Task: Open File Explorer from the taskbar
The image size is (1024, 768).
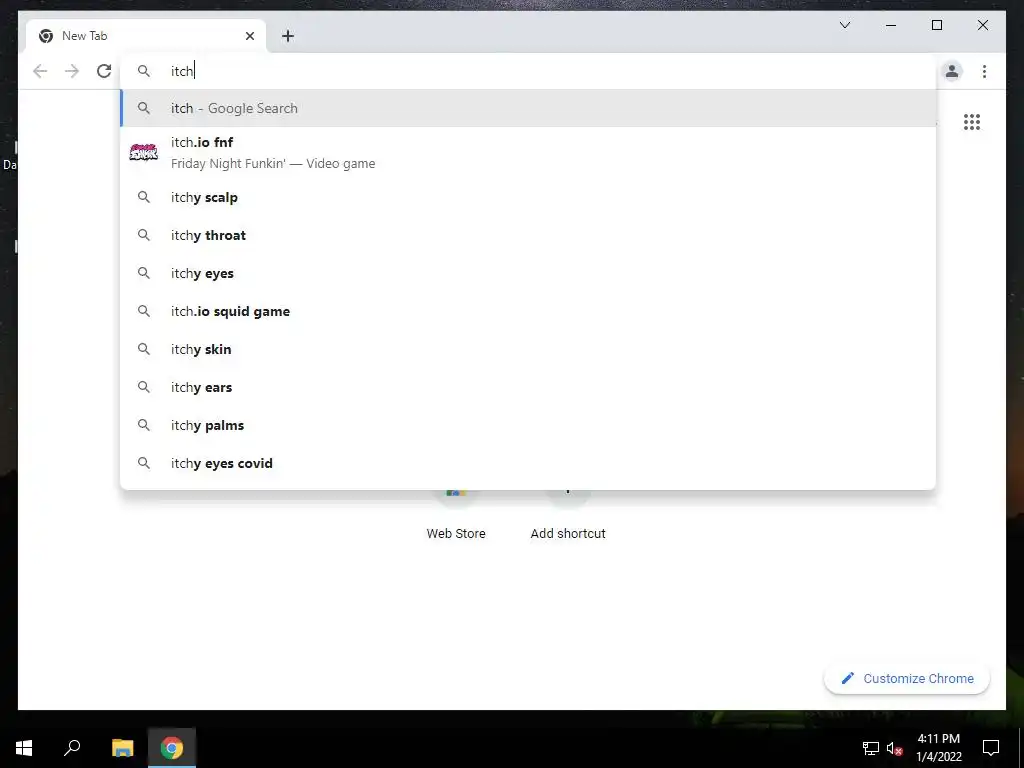Action: (122, 748)
